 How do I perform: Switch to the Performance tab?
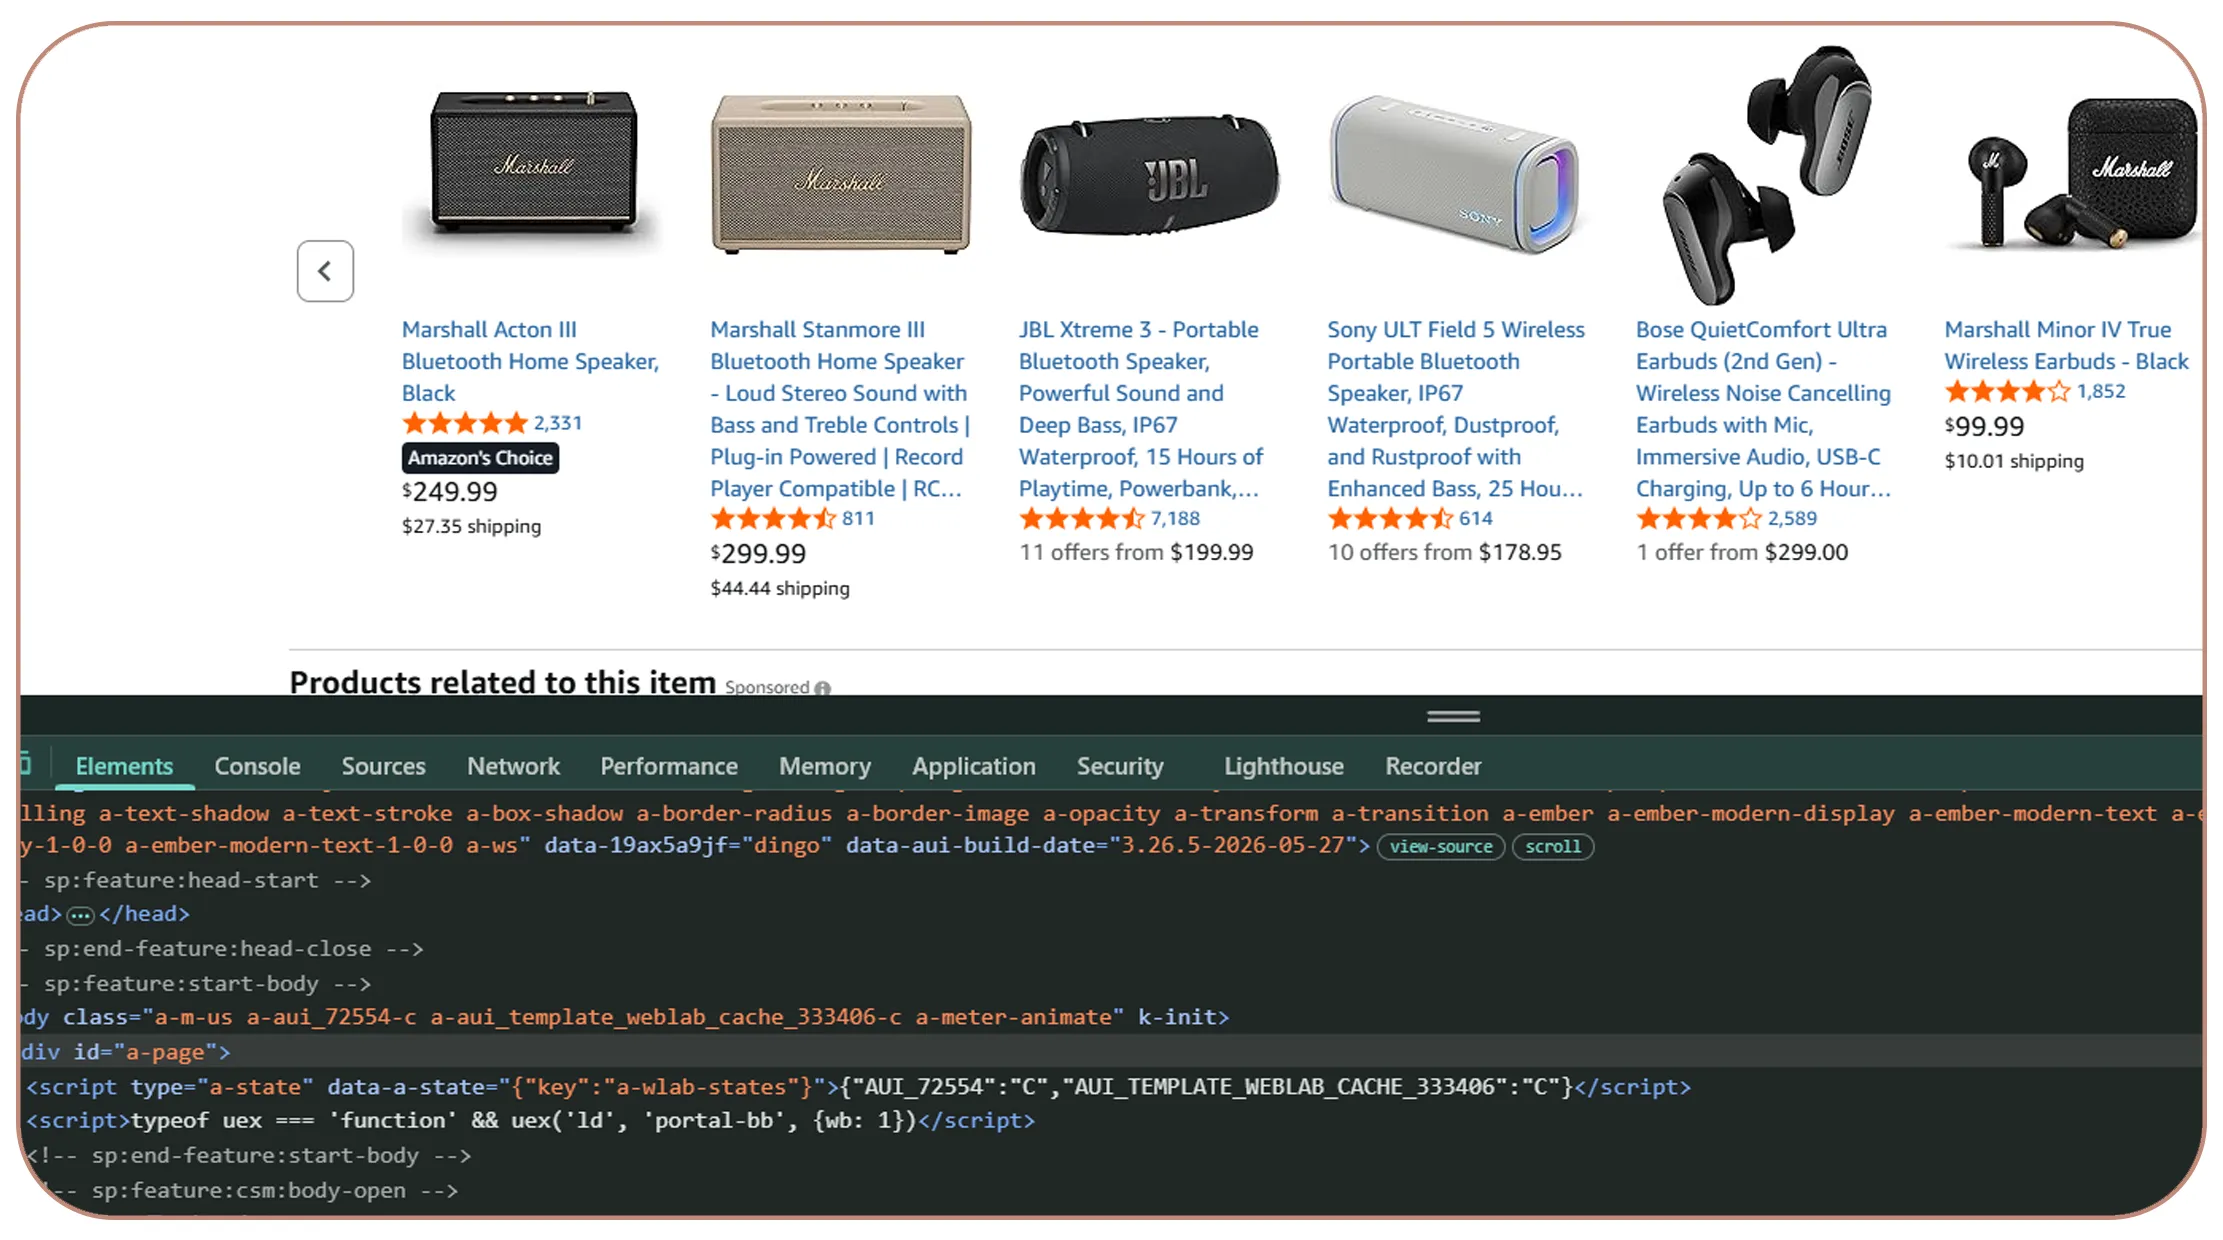click(x=669, y=766)
